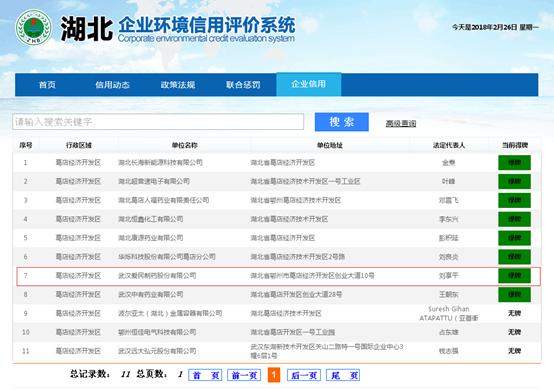Click legal representative Suresh Gihan ATAPATTU
This screenshot has width=554, height=390.
[x=449, y=313]
